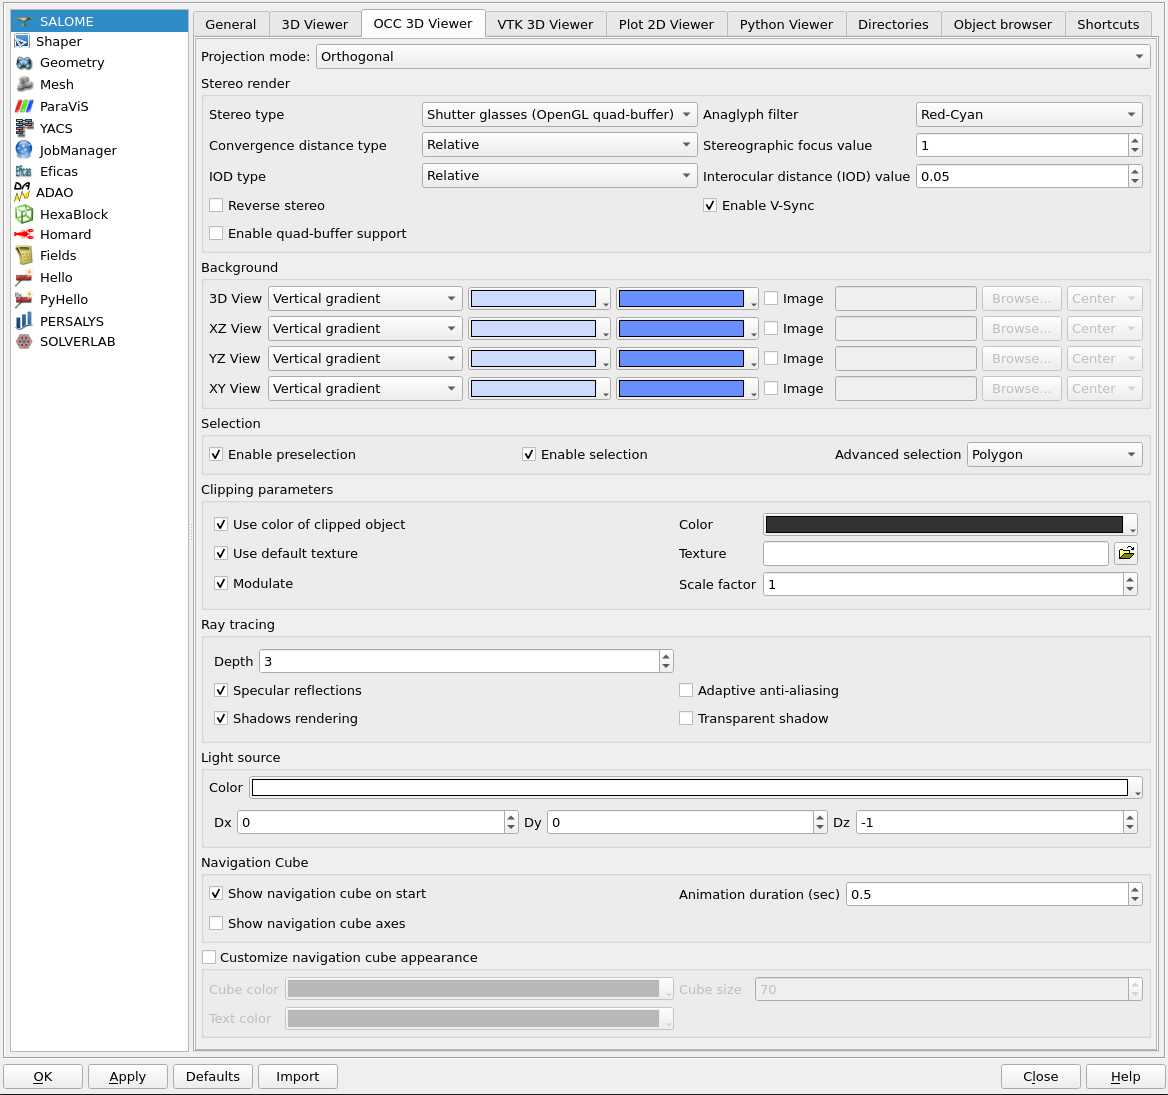The height and width of the screenshot is (1095, 1168).
Task: Open Convergence distance type dropdown
Action: [559, 145]
